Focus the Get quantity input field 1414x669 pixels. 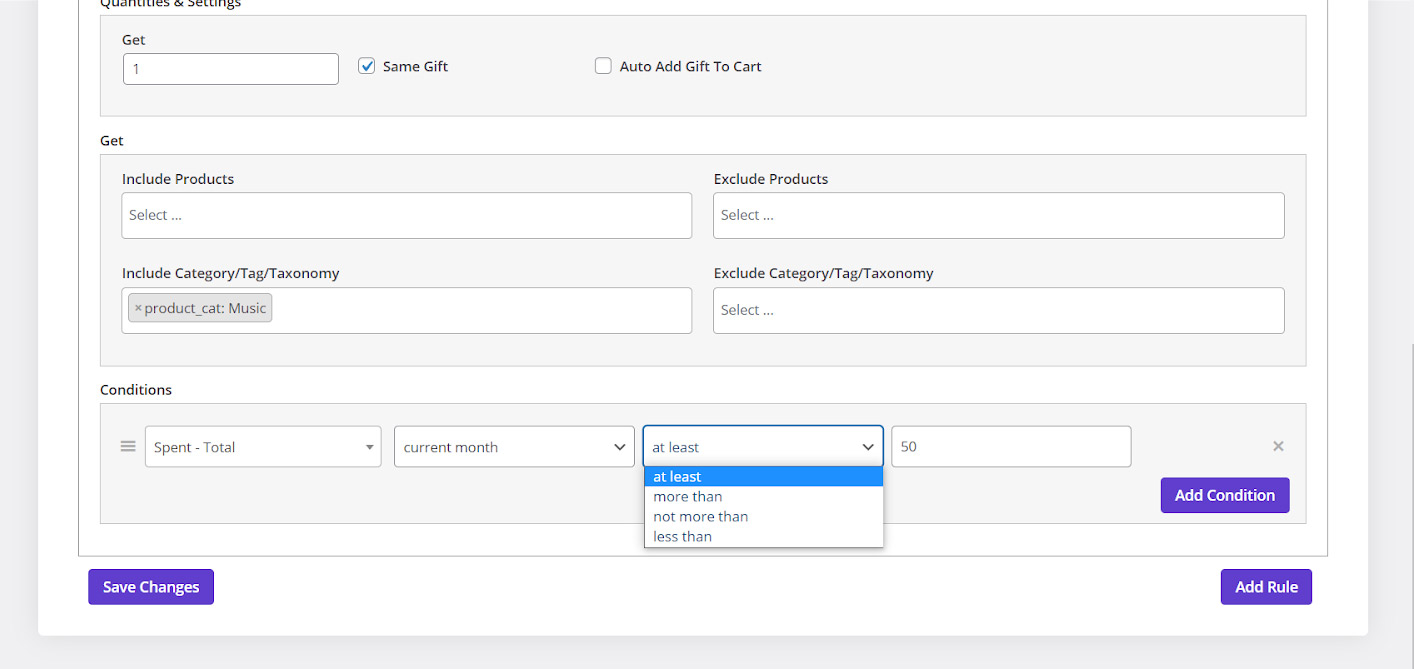(x=230, y=69)
